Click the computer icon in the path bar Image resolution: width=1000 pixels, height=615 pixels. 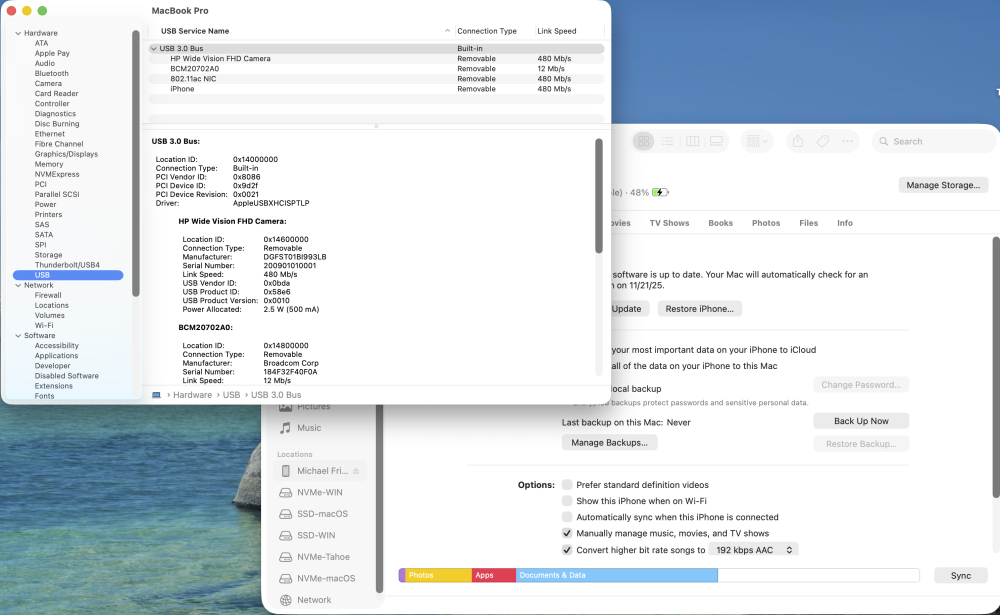156,395
